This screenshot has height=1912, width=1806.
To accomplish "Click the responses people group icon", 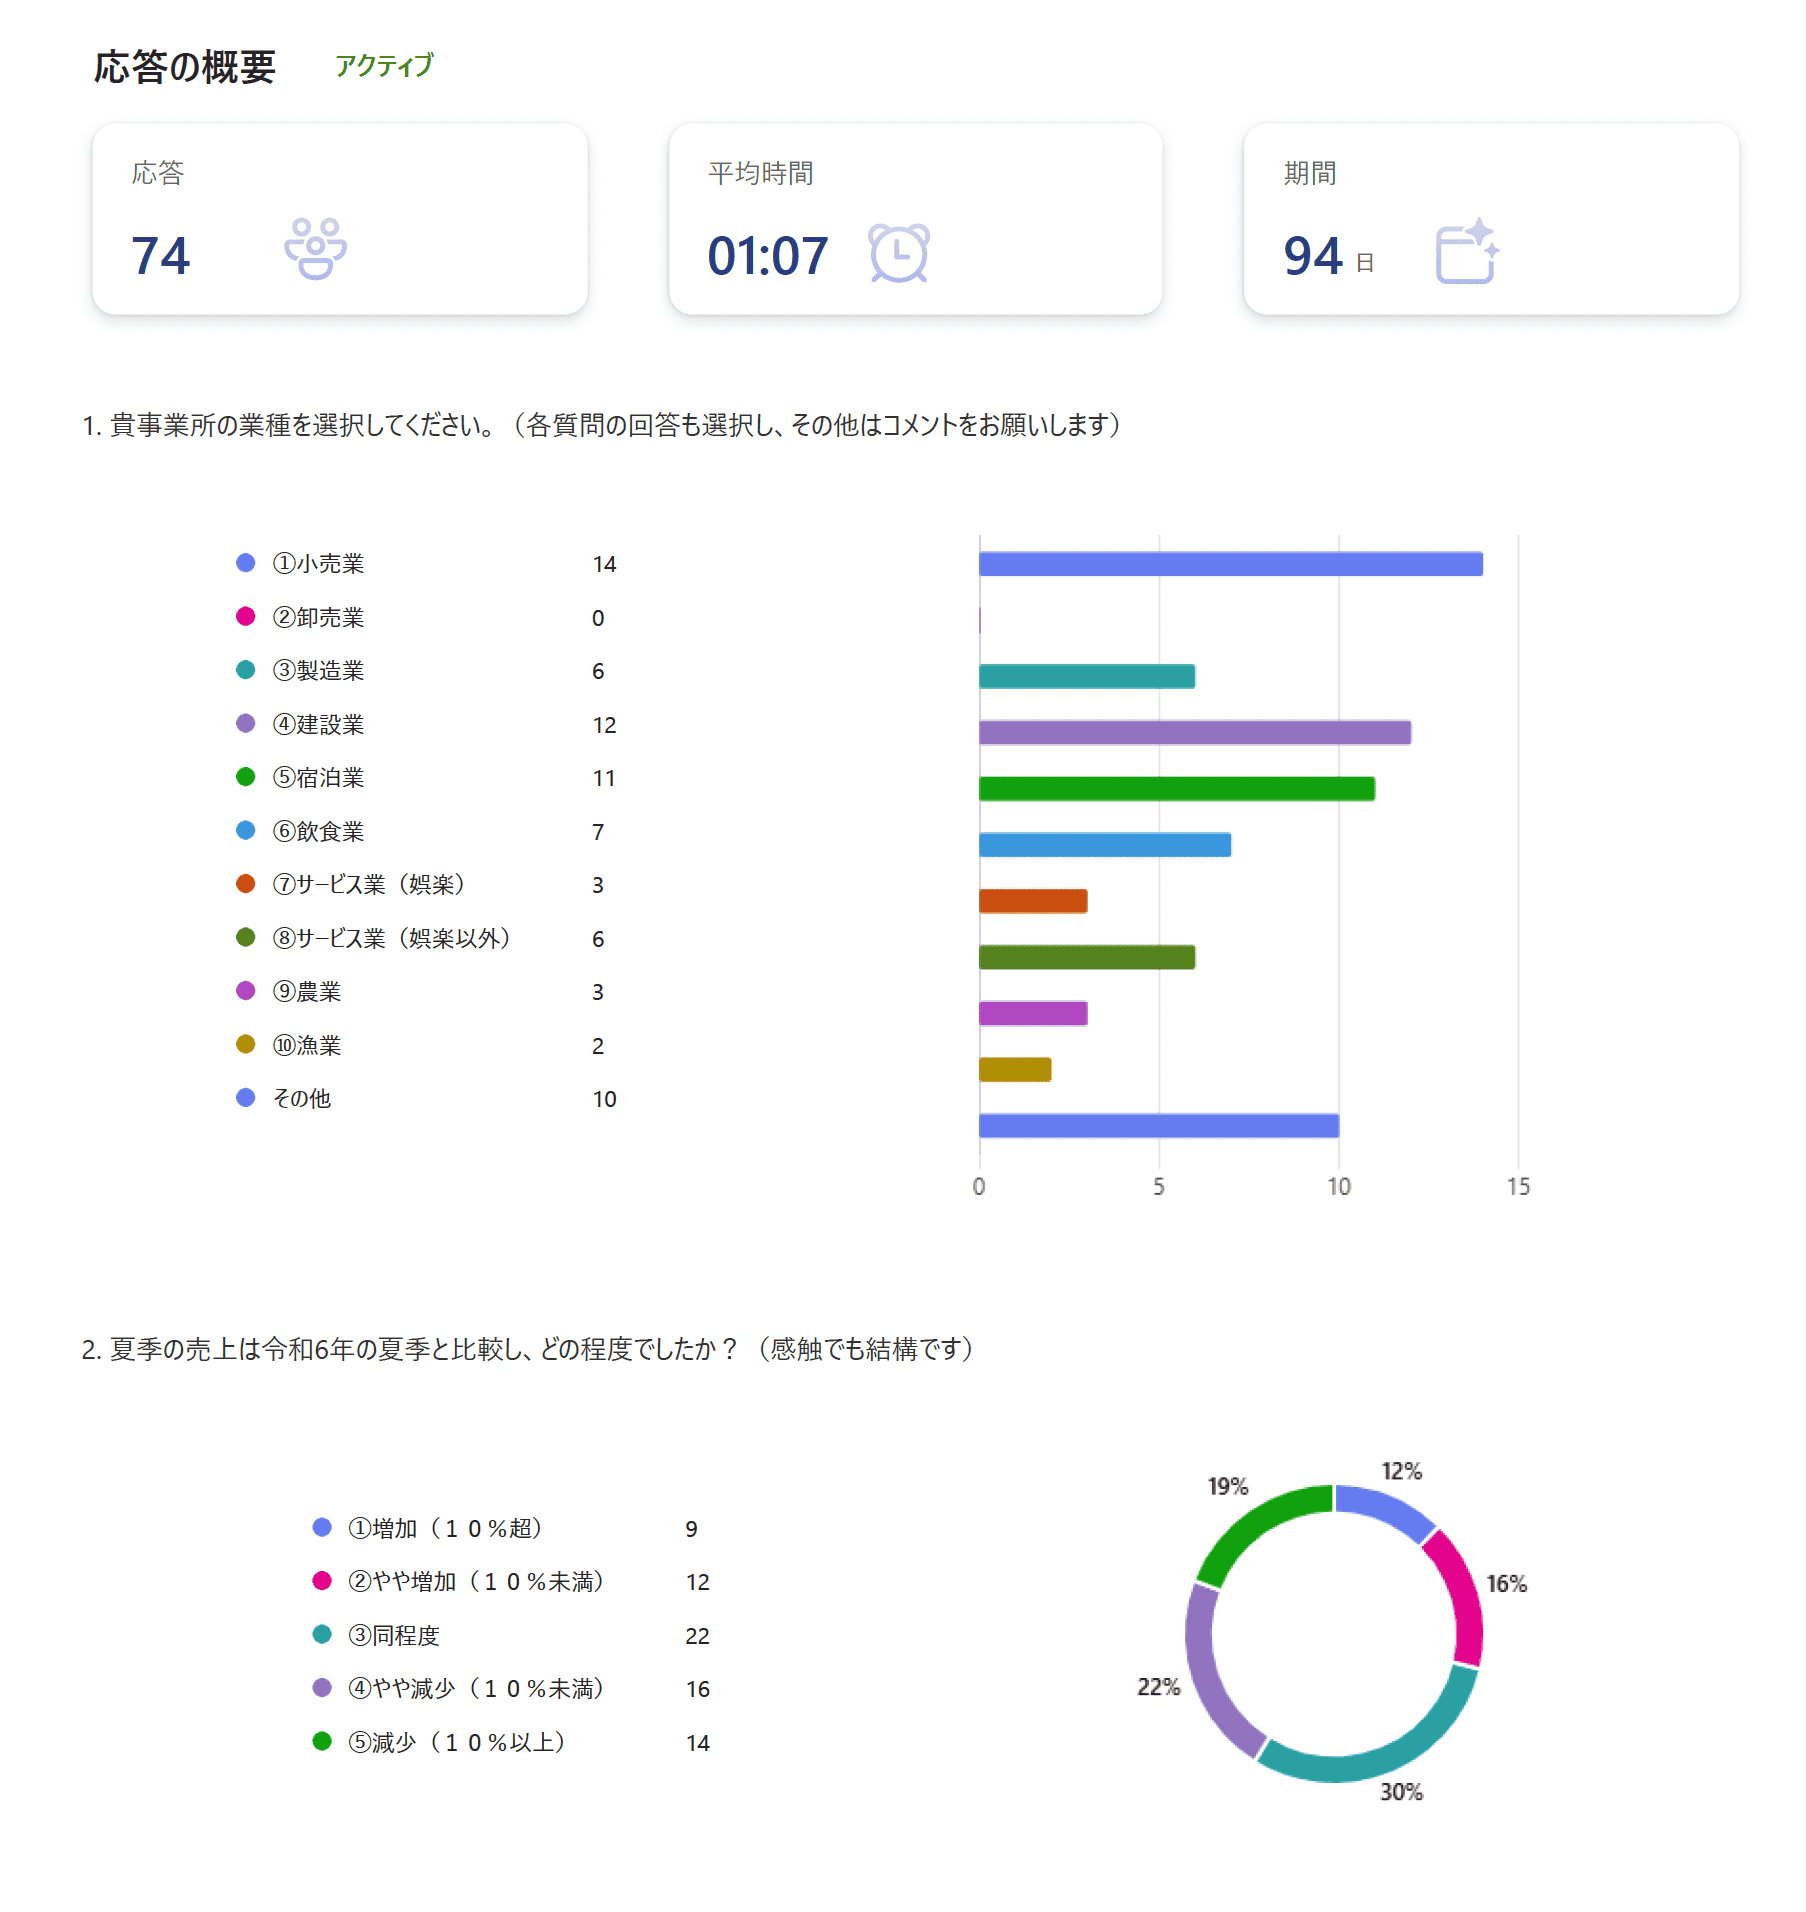I will click(315, 249).
